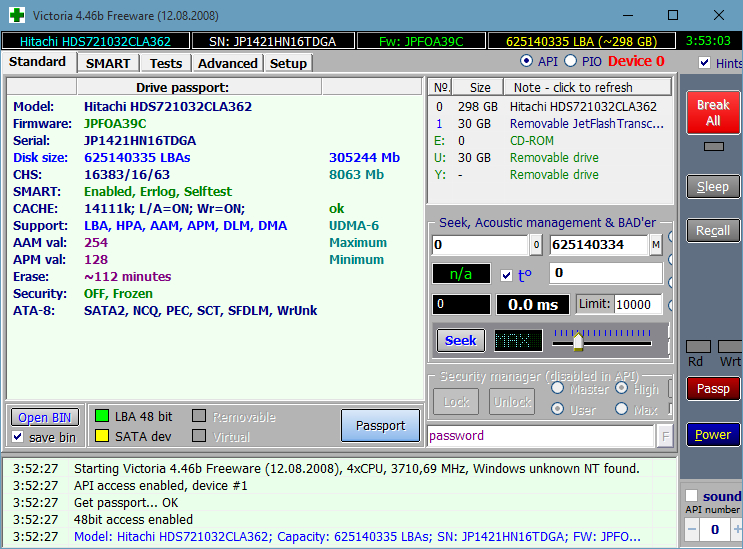Open the SMART tab
This screenshot has height=549, width=743.
coord(108,63)
